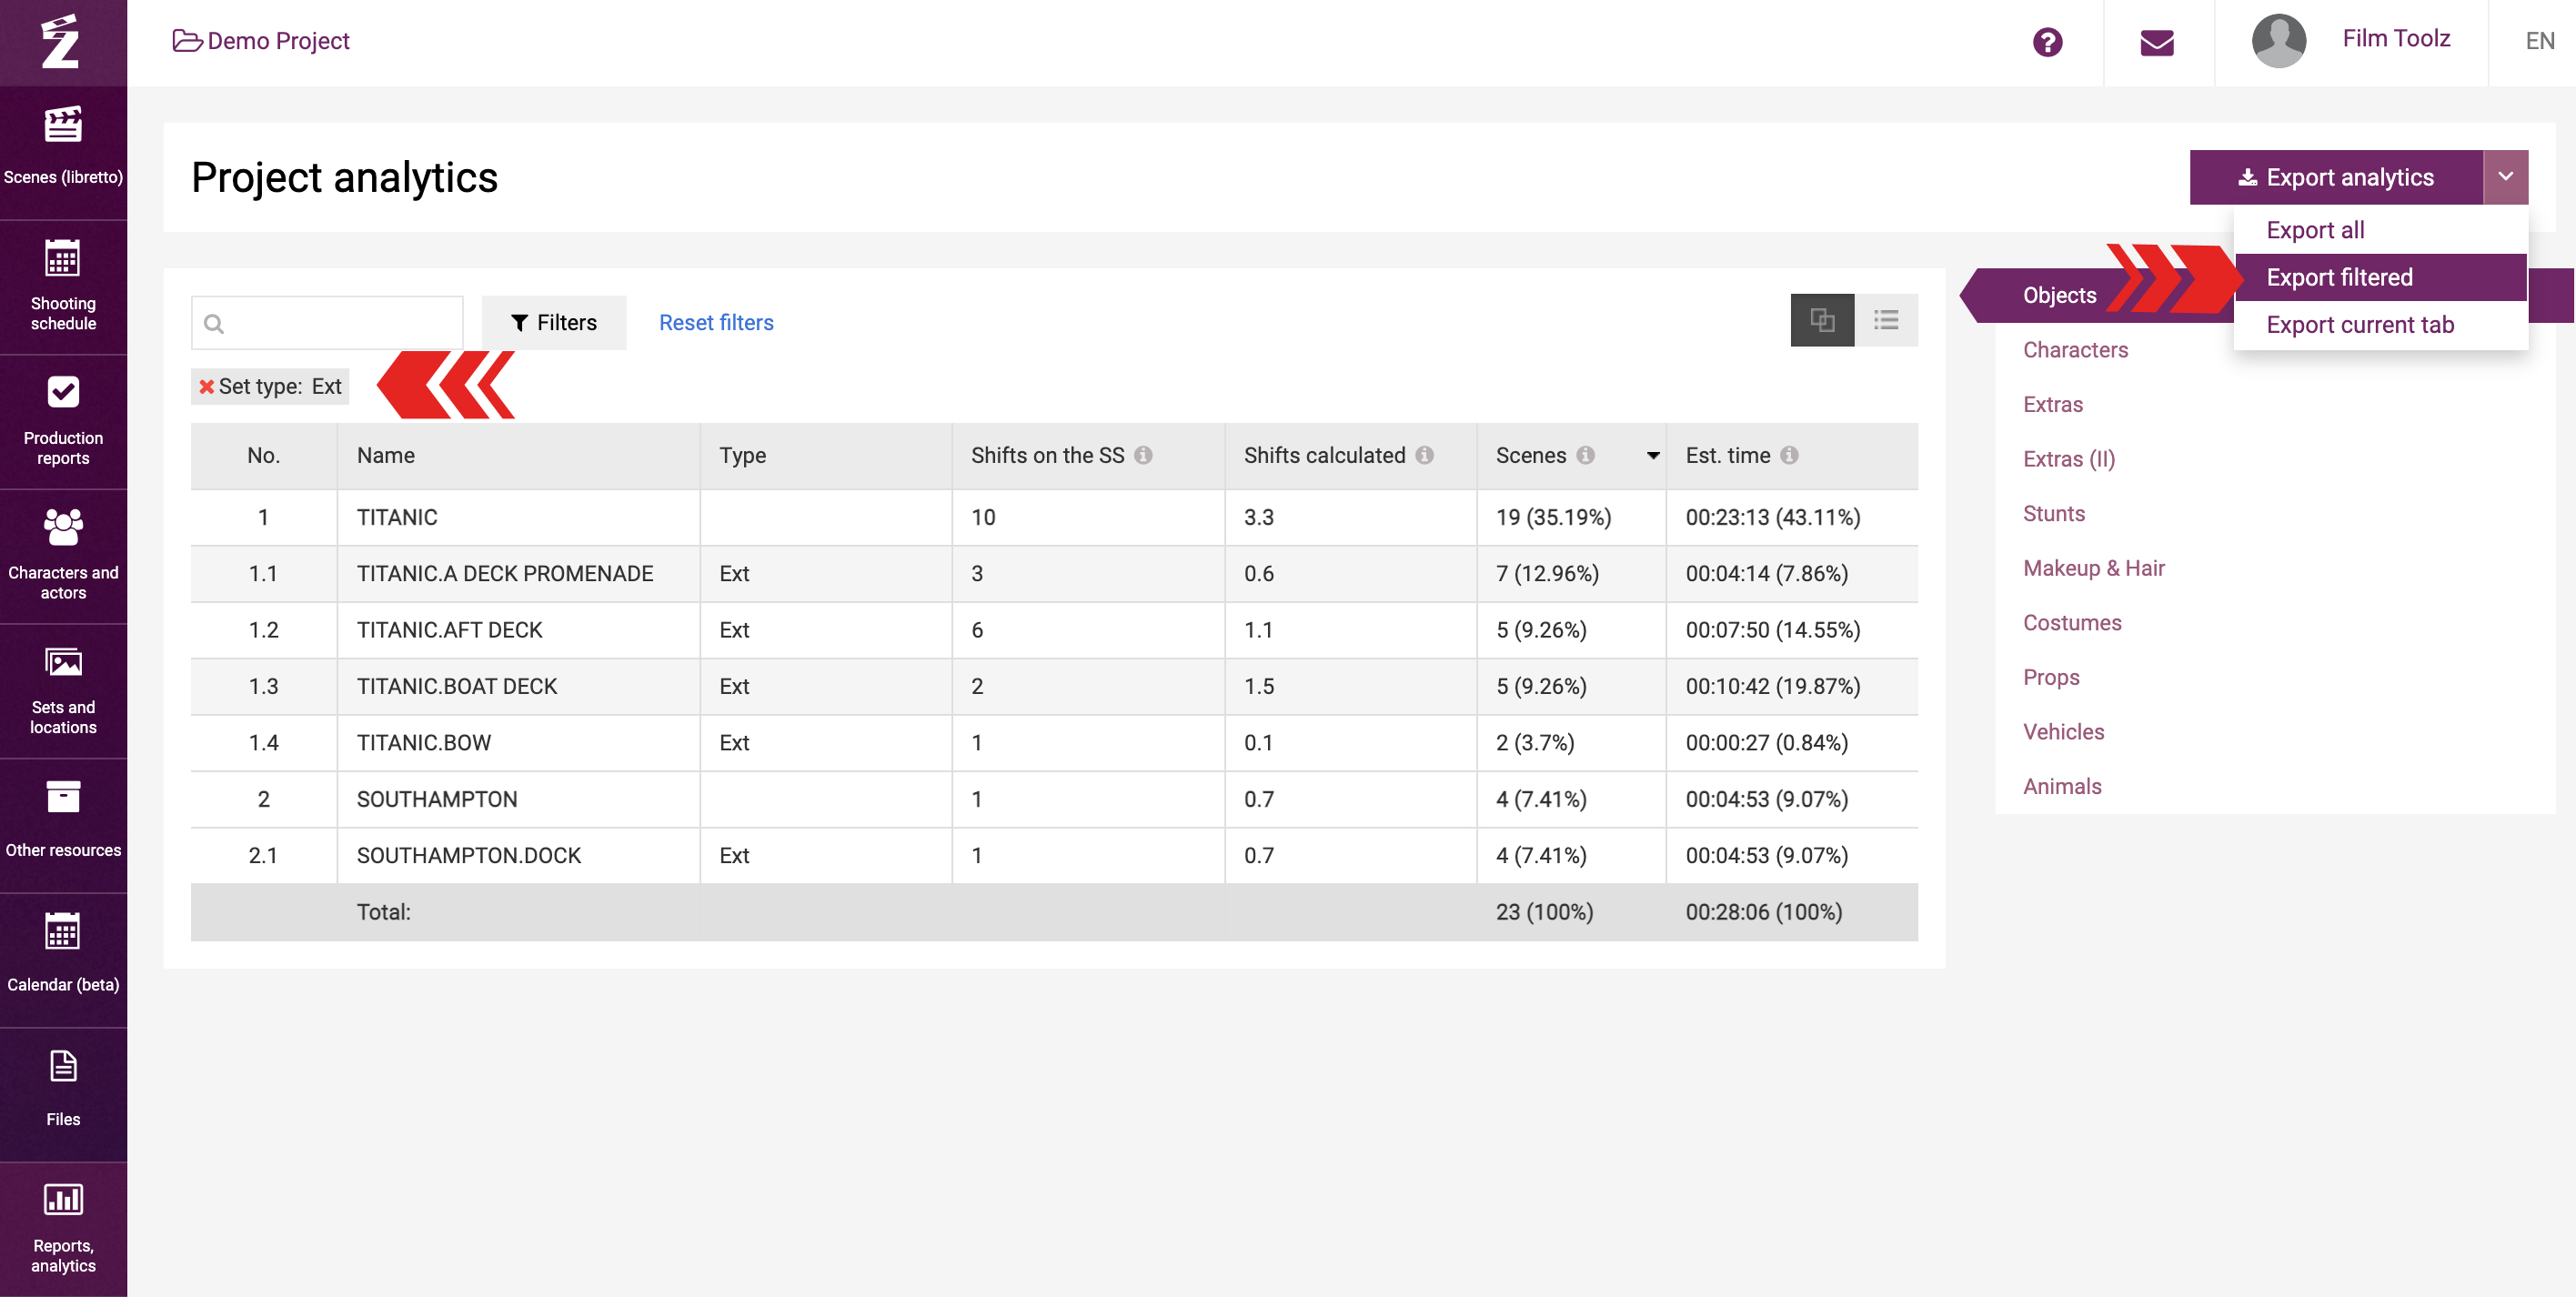Click into the search input field

327,322
